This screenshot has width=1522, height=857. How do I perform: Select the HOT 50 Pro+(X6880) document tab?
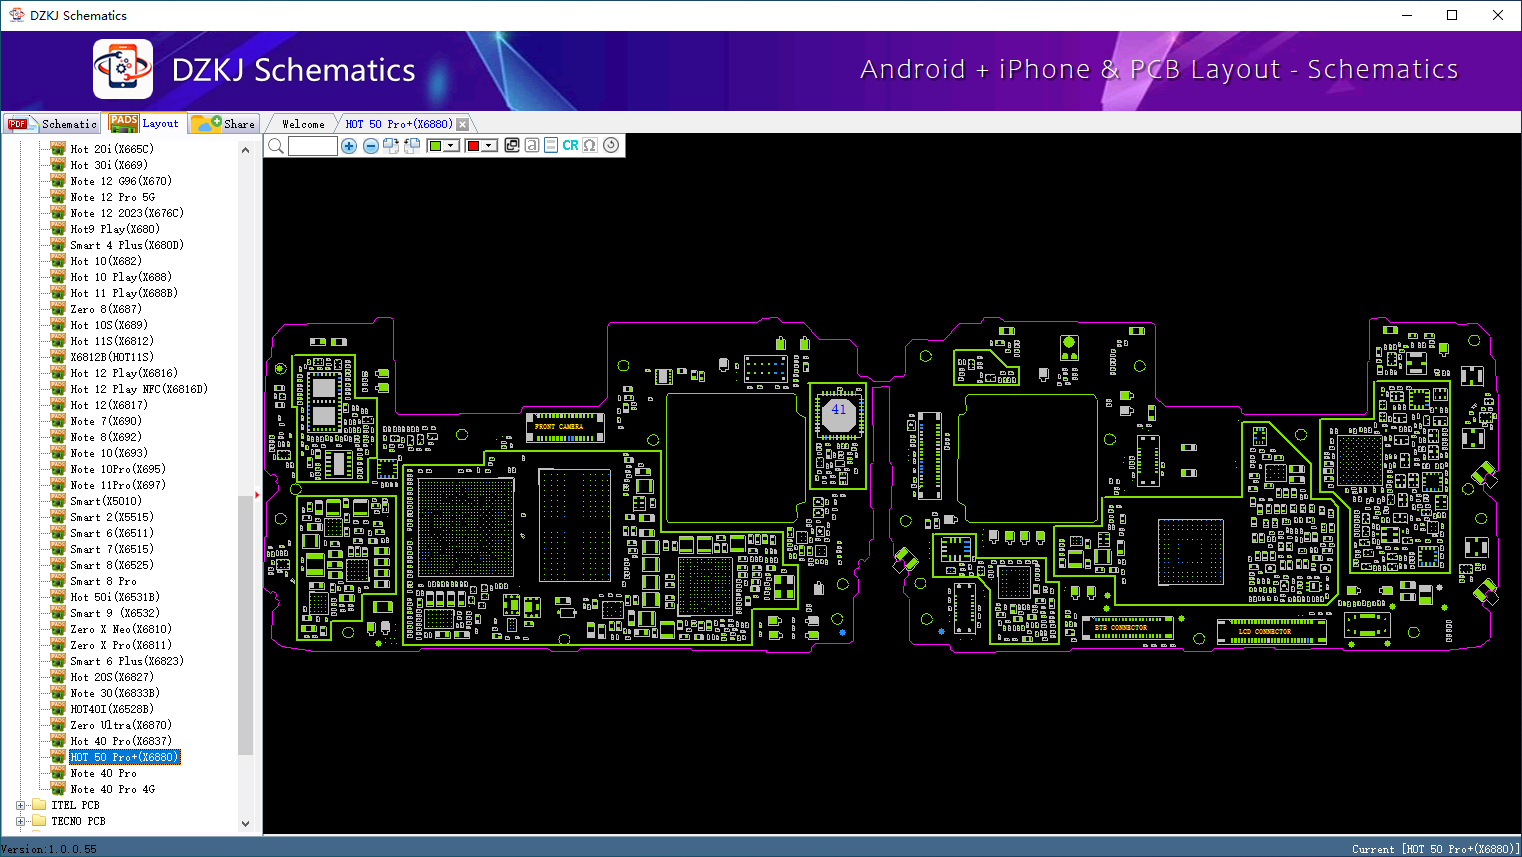click(399, 124)
